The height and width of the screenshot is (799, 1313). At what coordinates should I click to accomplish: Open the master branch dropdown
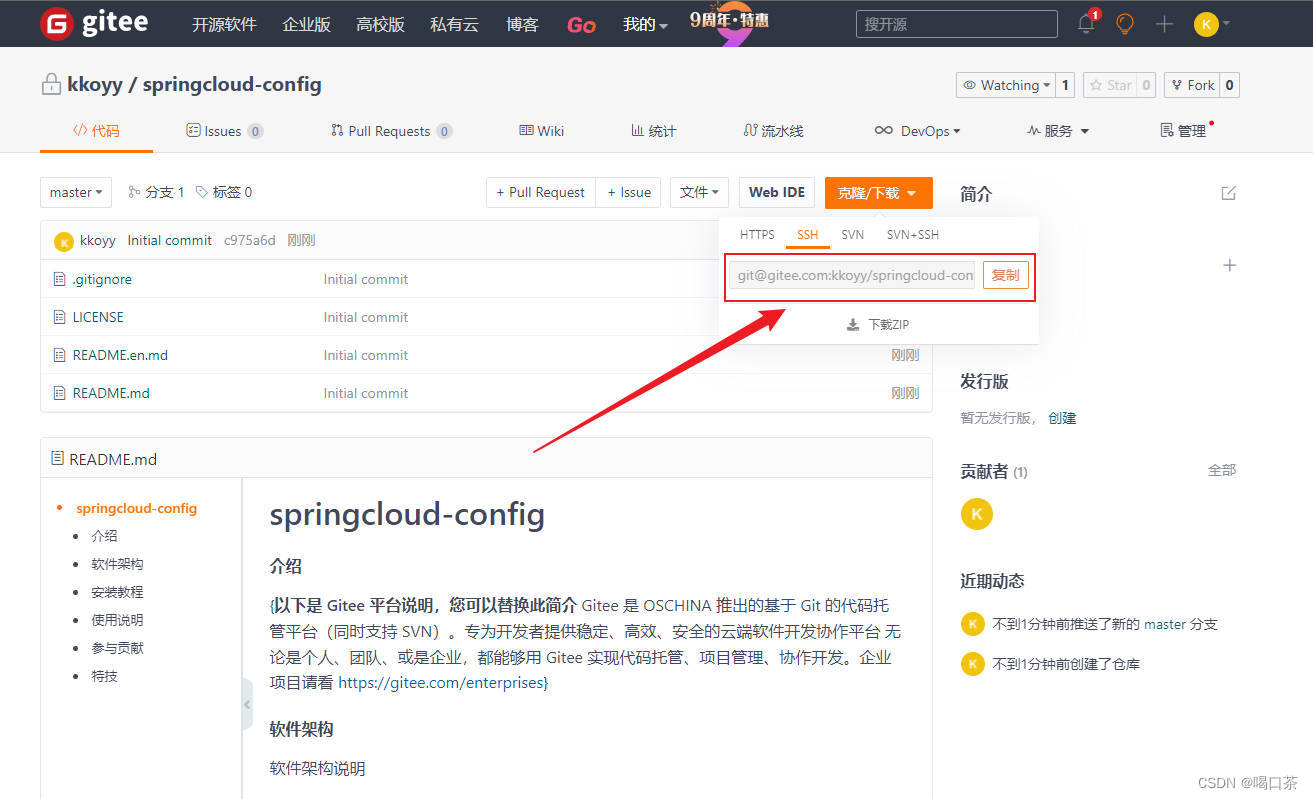(76, 192)
